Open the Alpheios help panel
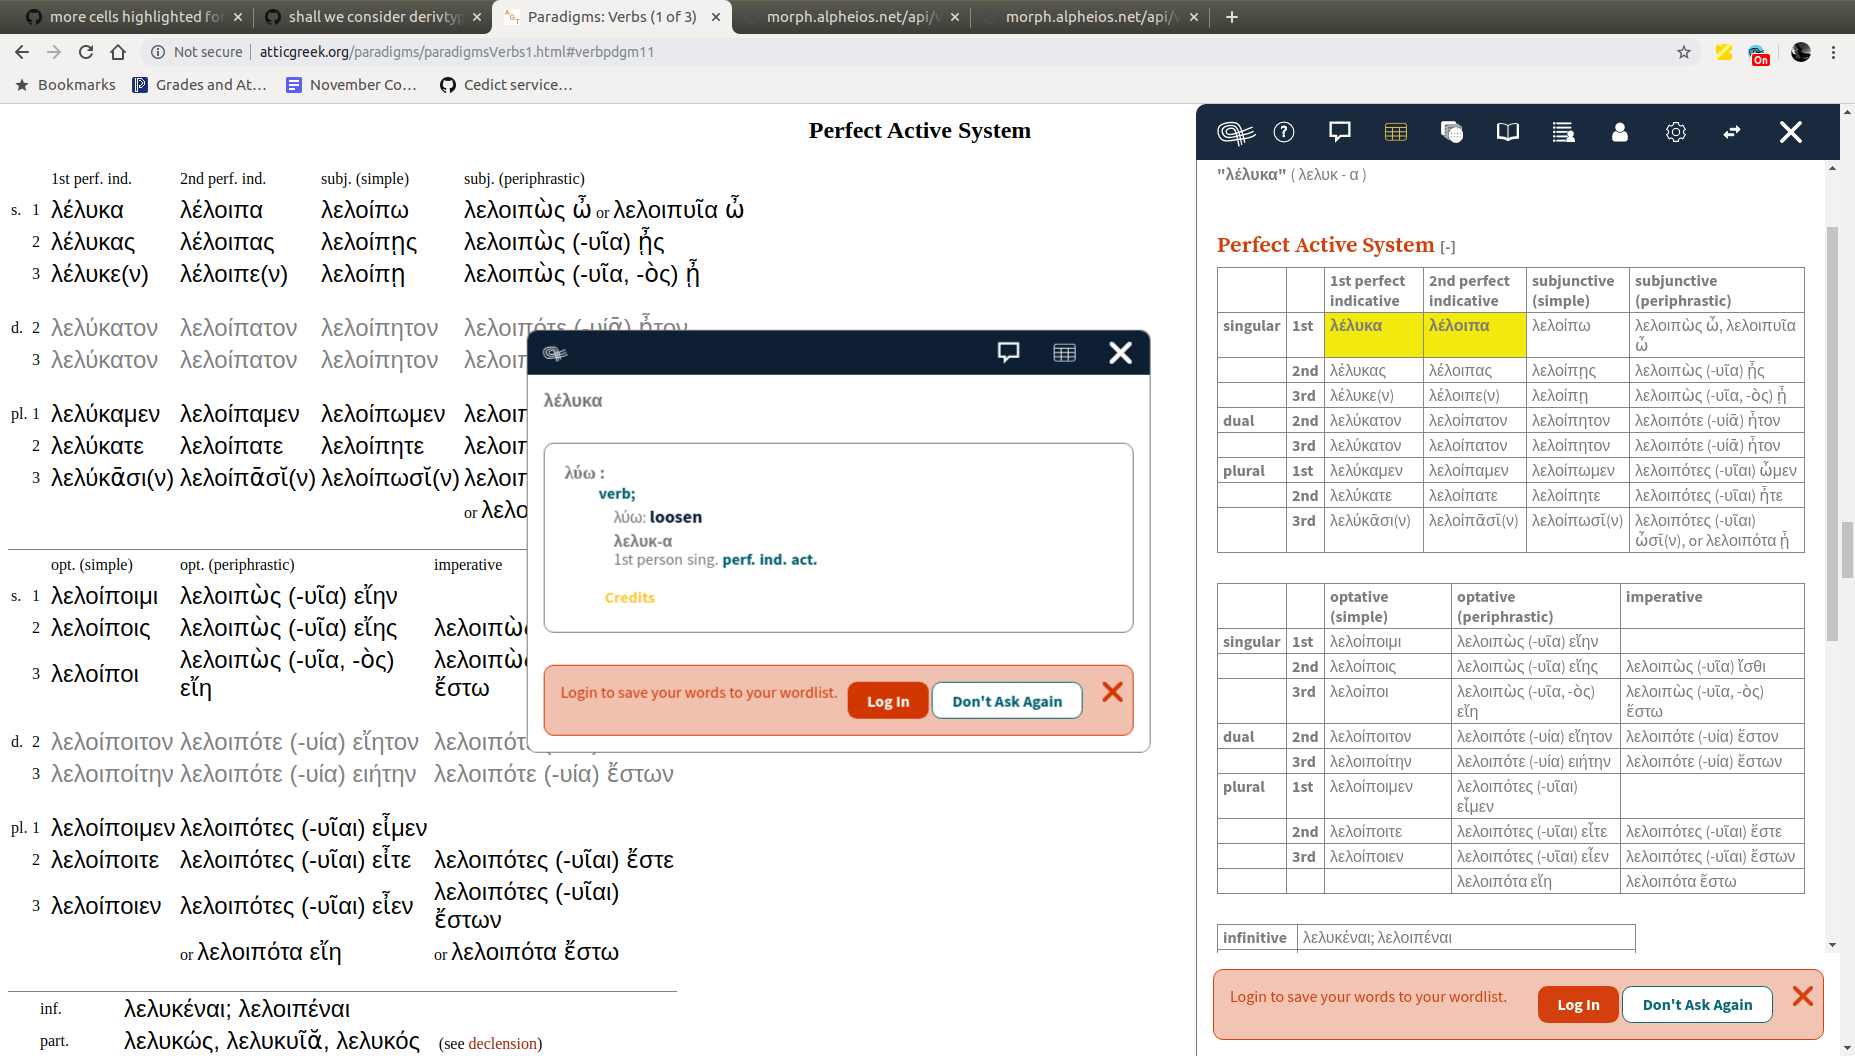This screenshot has height=1056, width=1855. click(x=1284, y=131)
